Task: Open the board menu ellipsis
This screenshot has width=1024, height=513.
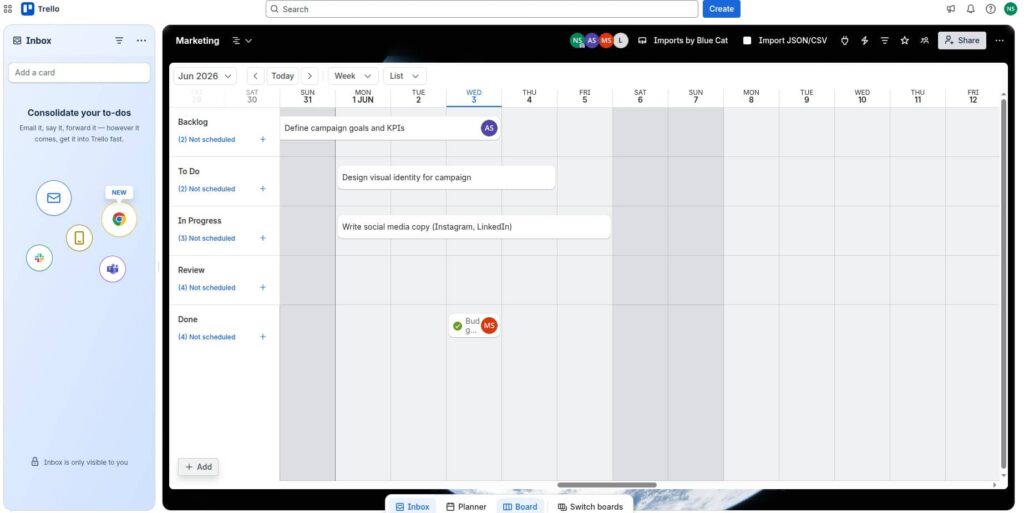Action: point(999,40)
